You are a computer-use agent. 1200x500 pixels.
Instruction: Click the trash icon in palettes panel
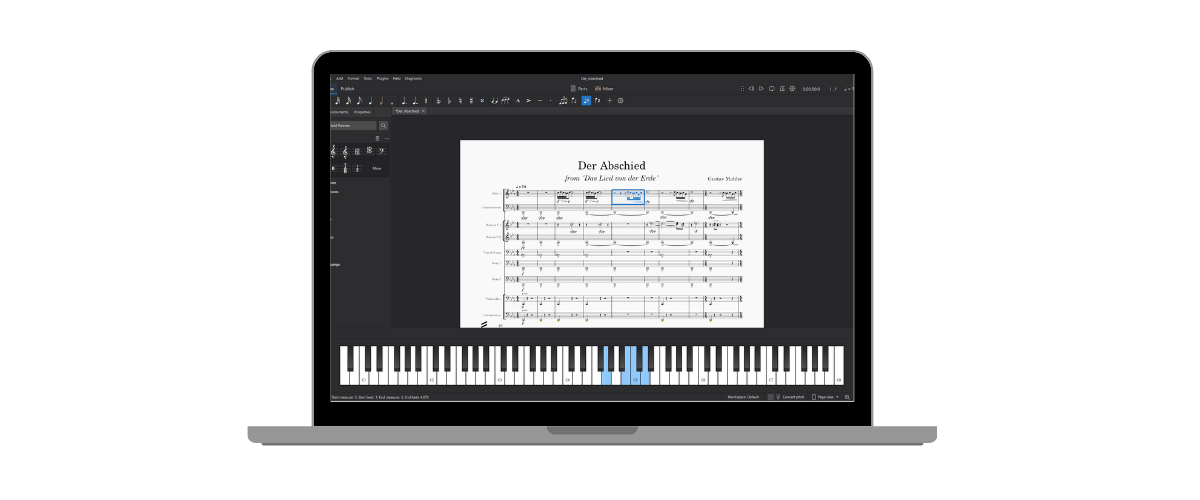click(377, 139)
